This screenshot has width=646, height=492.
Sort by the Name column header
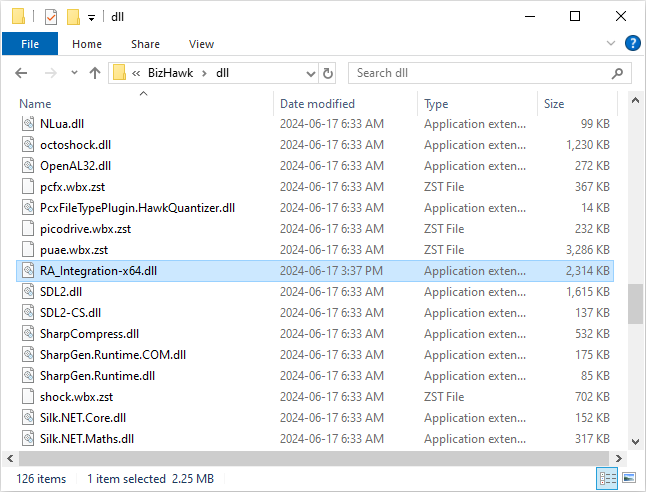tap(35, 104)
